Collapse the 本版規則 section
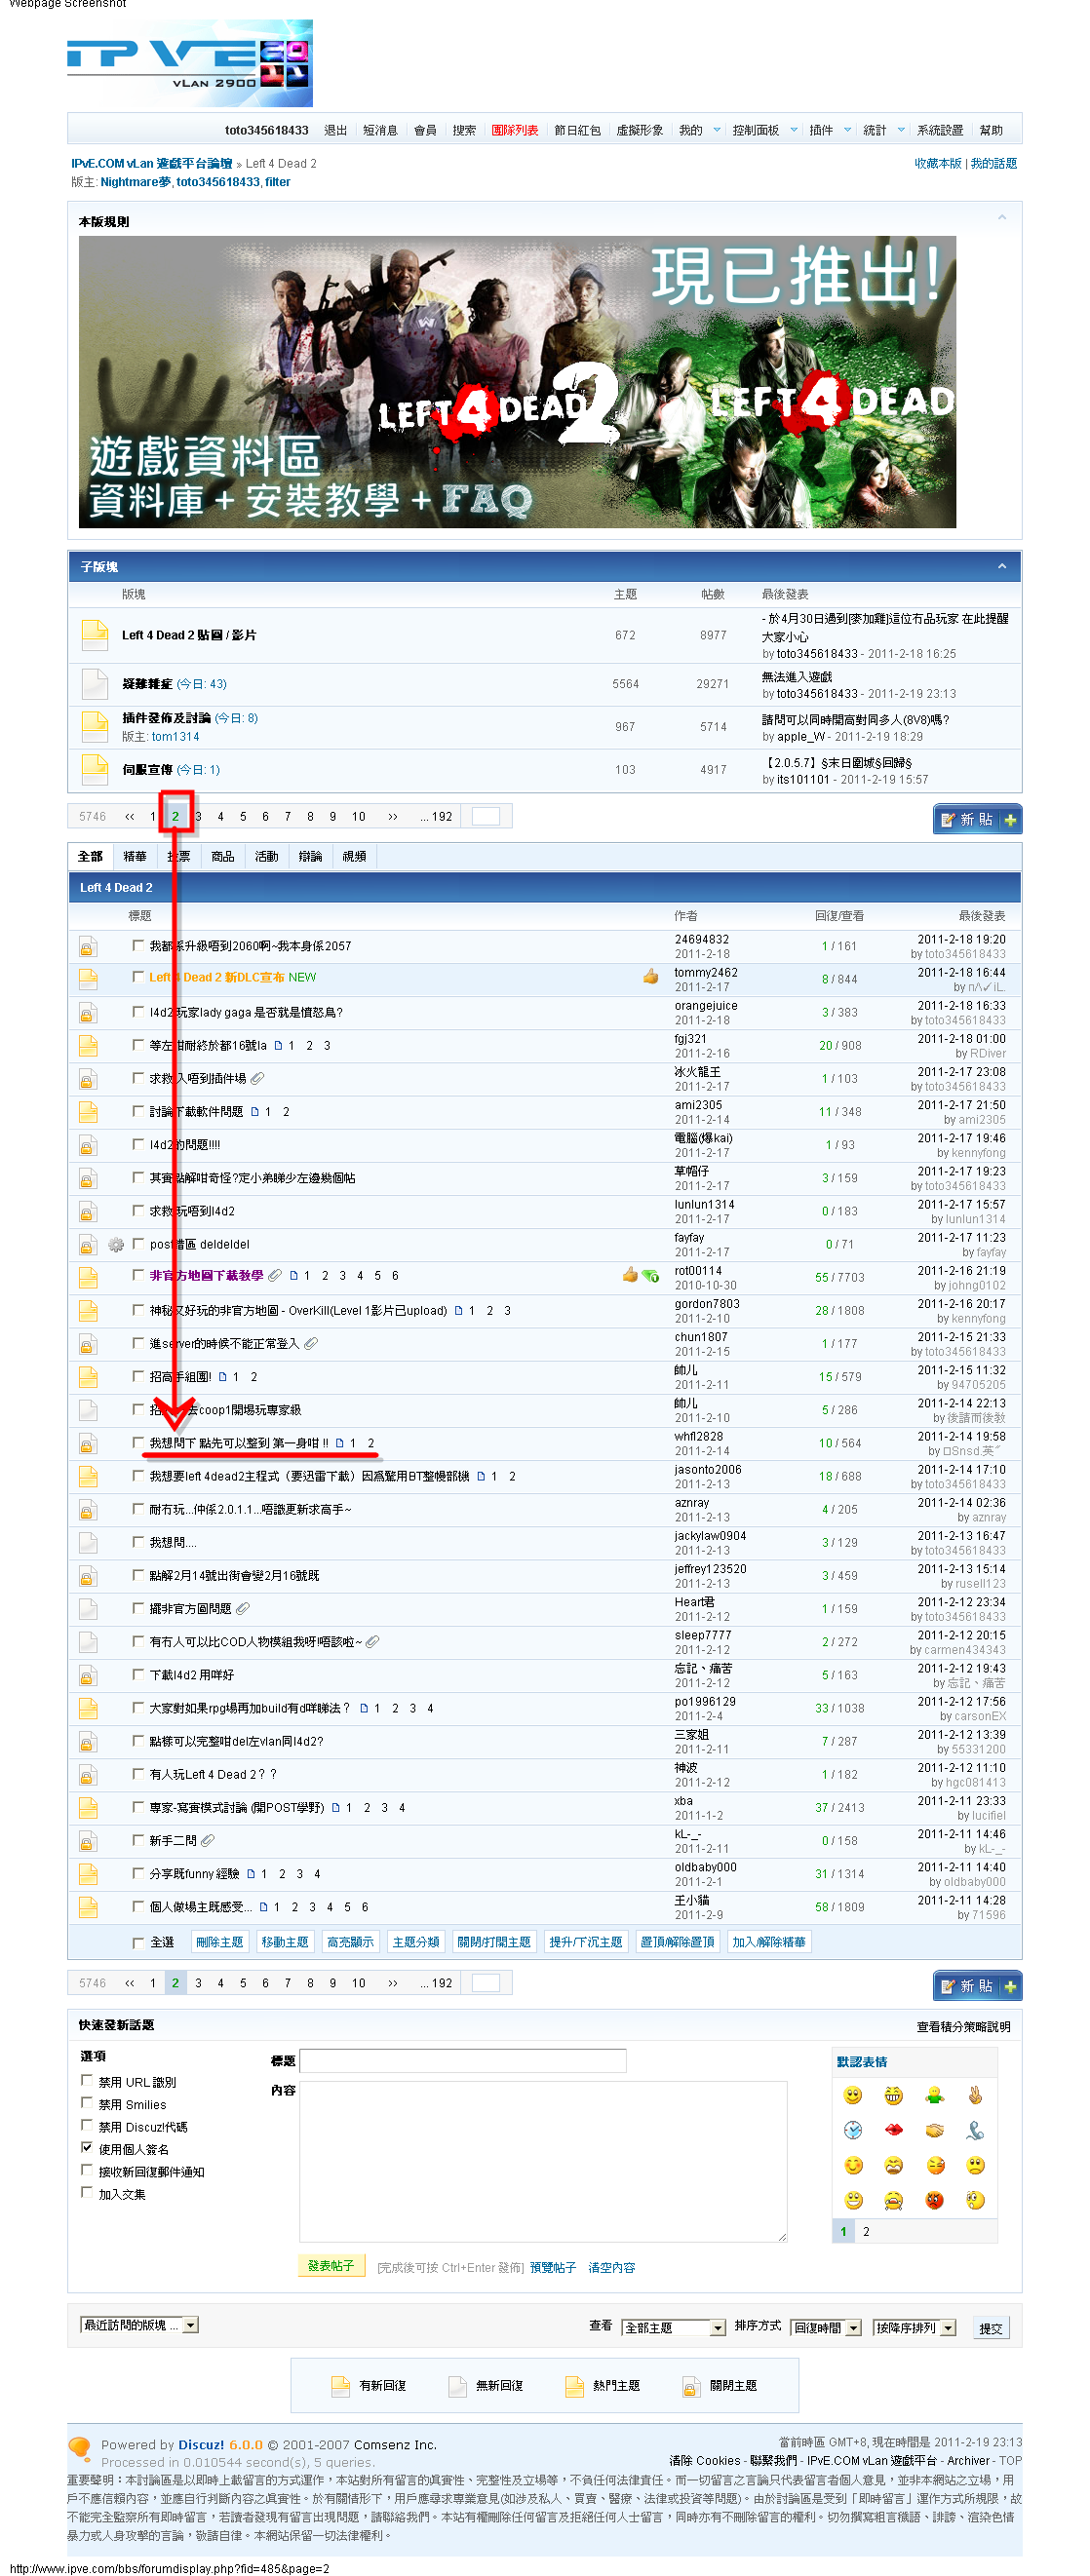Image resolution: width=1090 pixels, height=2576 pixels. (x=1002, y=218)
